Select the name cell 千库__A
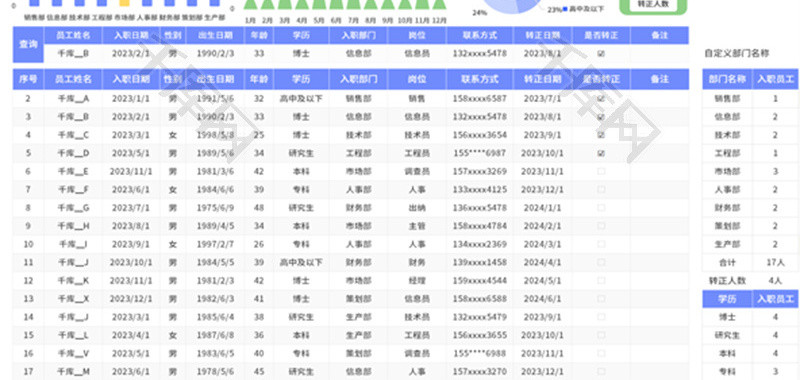The image size is (800, 380). 73,99
